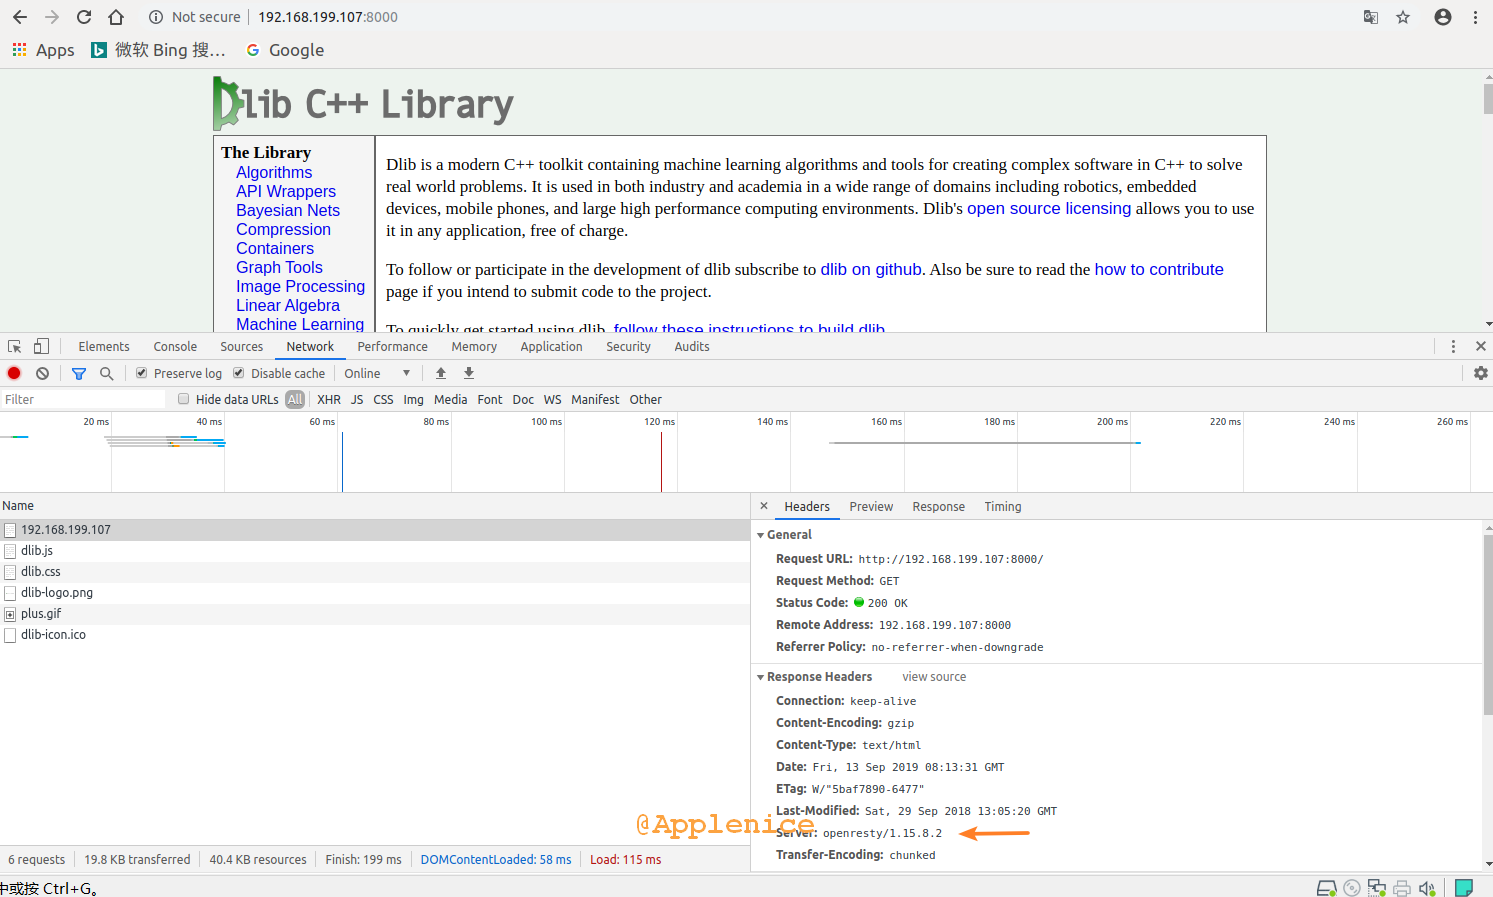Select the dlib-icon.ico request row
The height and width of the screenshot is (897, 1493).
[x=375, y=635]
